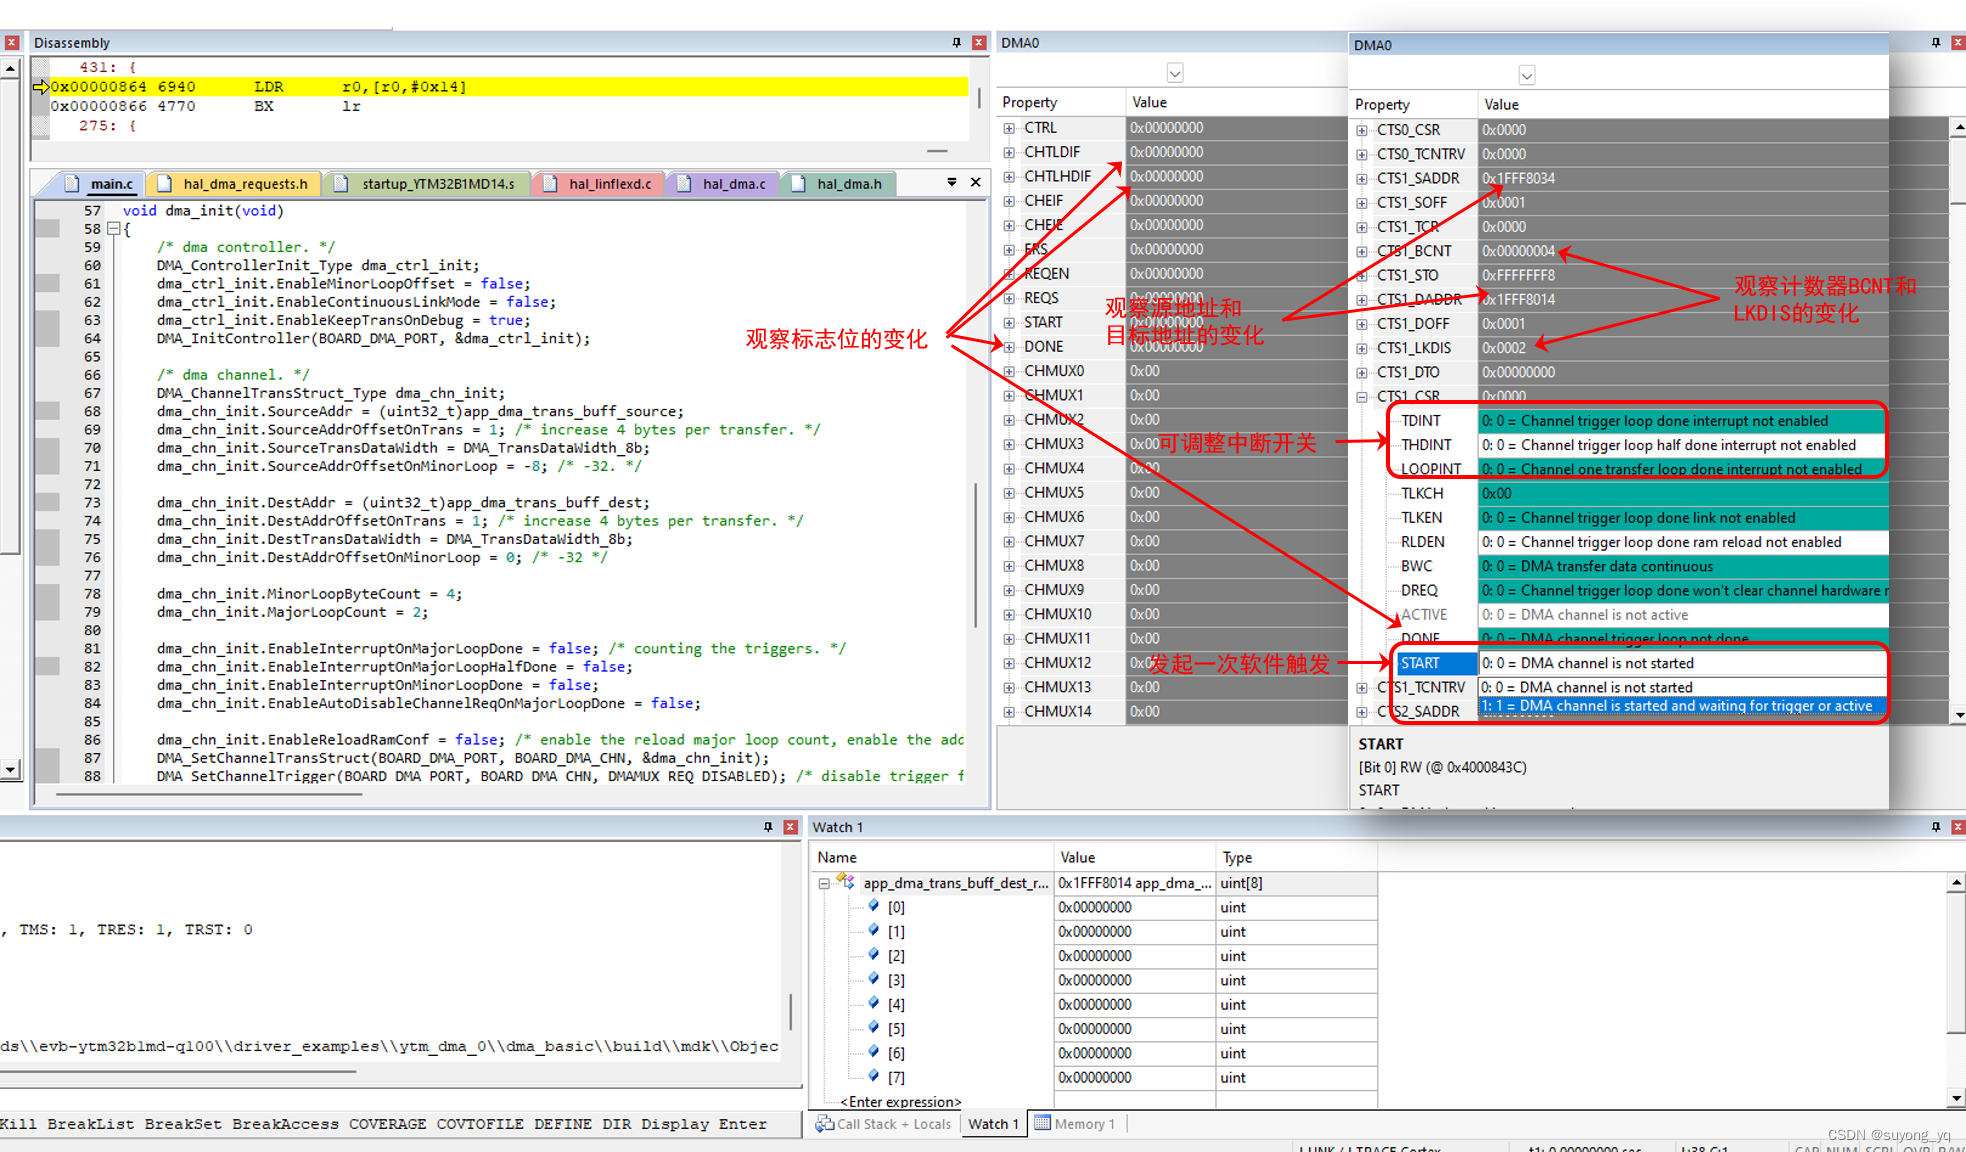Screen dimensions: 1966x1152
Task: Pin the front DMA0 window
Action: 1936,42
